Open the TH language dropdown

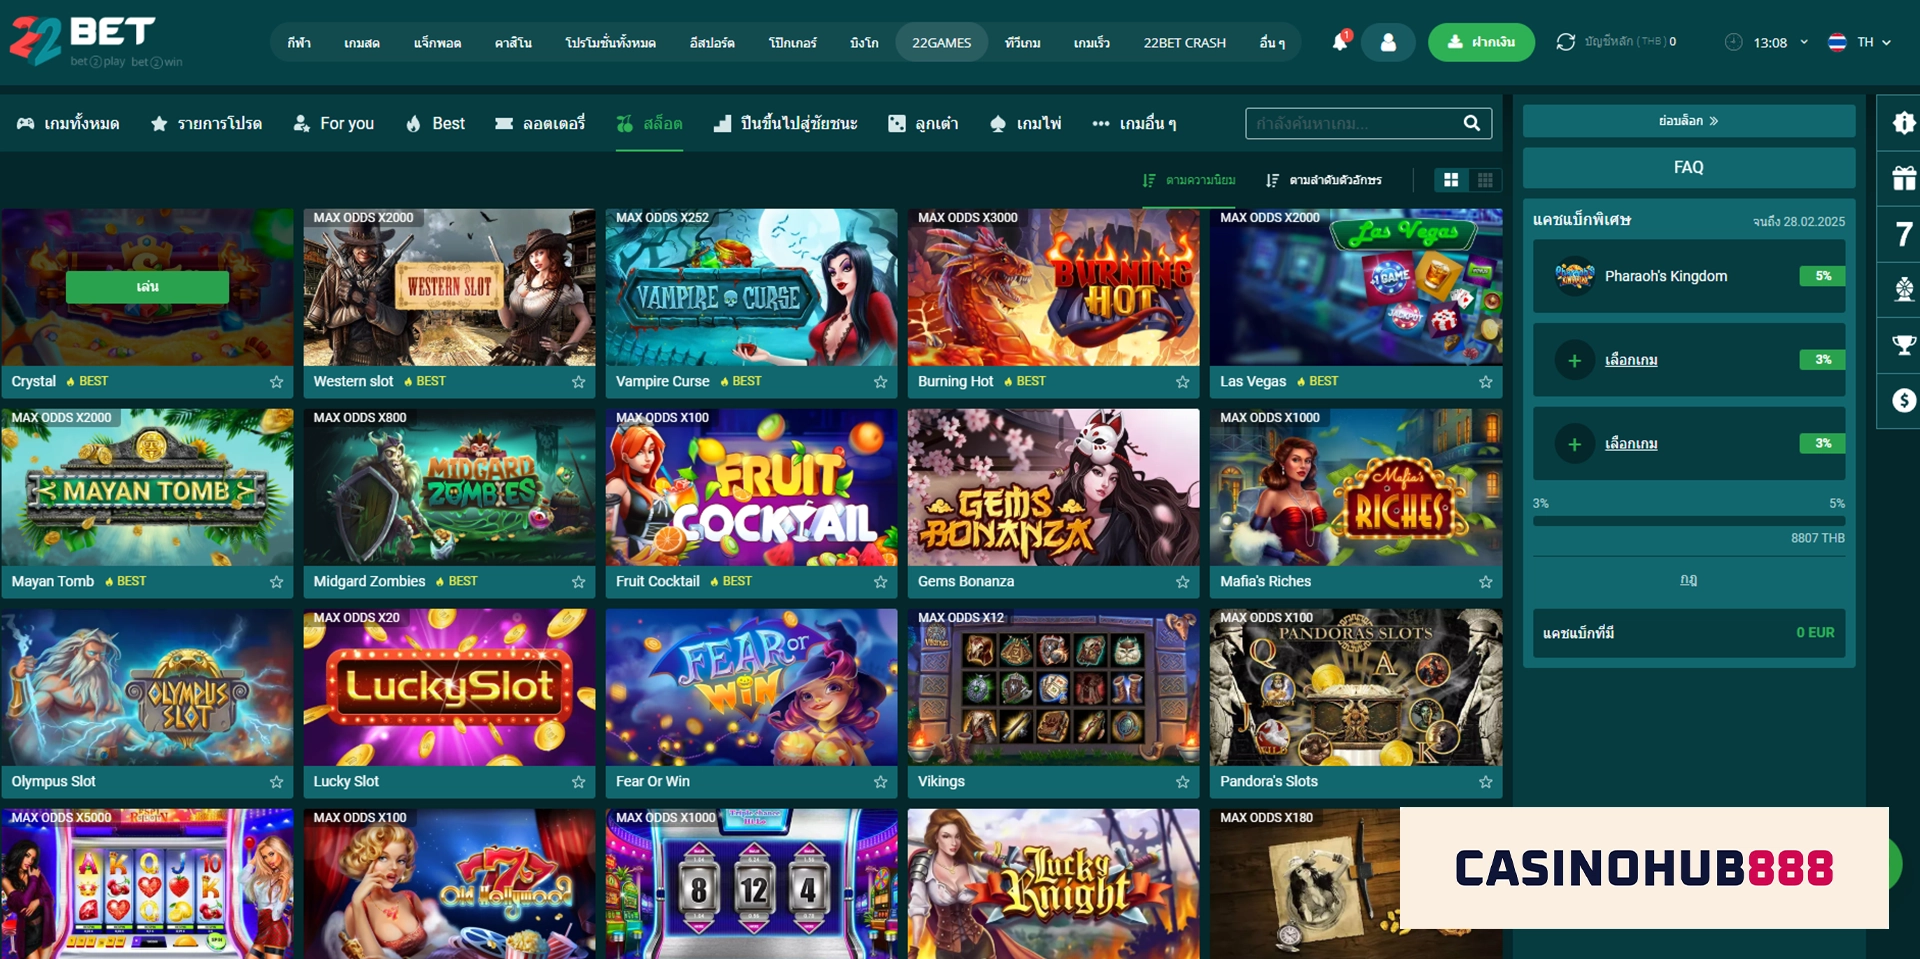click(x=1860, y=42)
